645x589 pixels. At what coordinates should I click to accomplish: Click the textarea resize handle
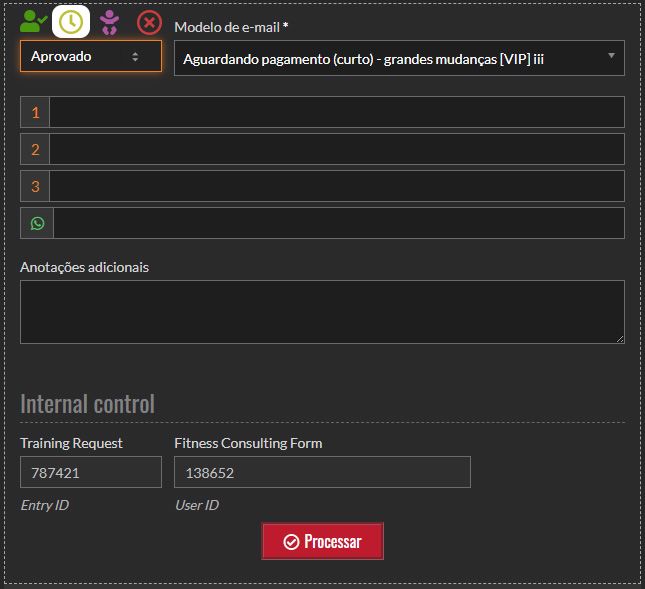coord(620,339)
